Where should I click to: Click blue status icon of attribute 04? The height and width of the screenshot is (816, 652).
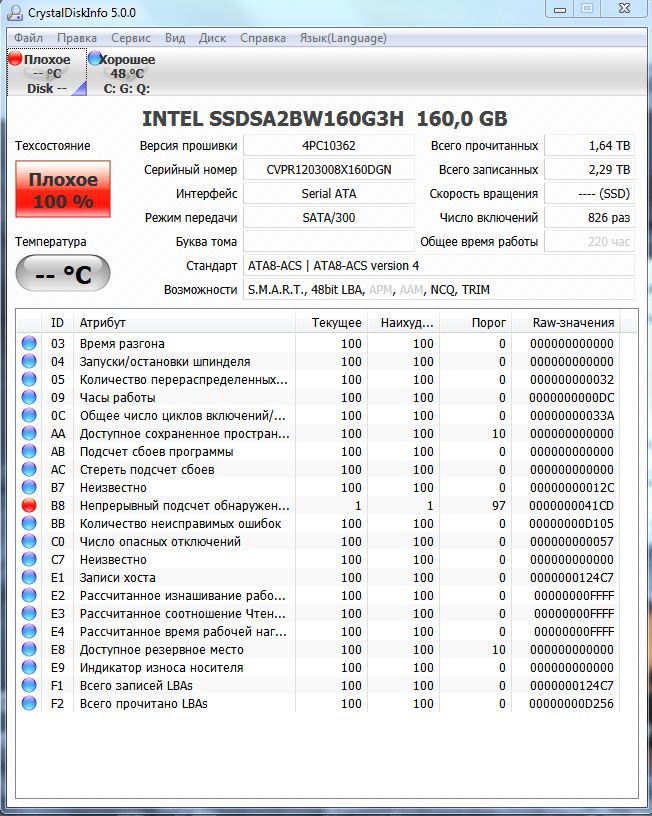(x=29, y=361)
